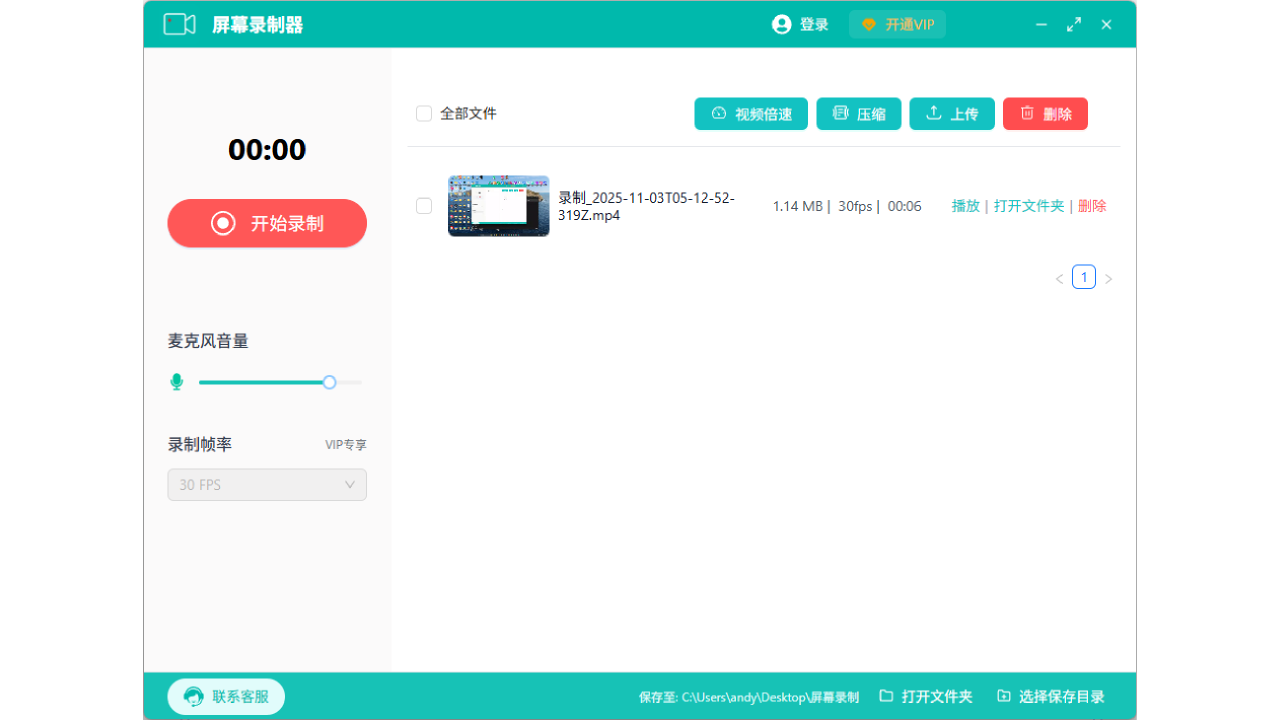Open the 30 FPS frame rate dropdown
Screen dimensions: 1280x720
pyautogui.click(x=267, y=484)
